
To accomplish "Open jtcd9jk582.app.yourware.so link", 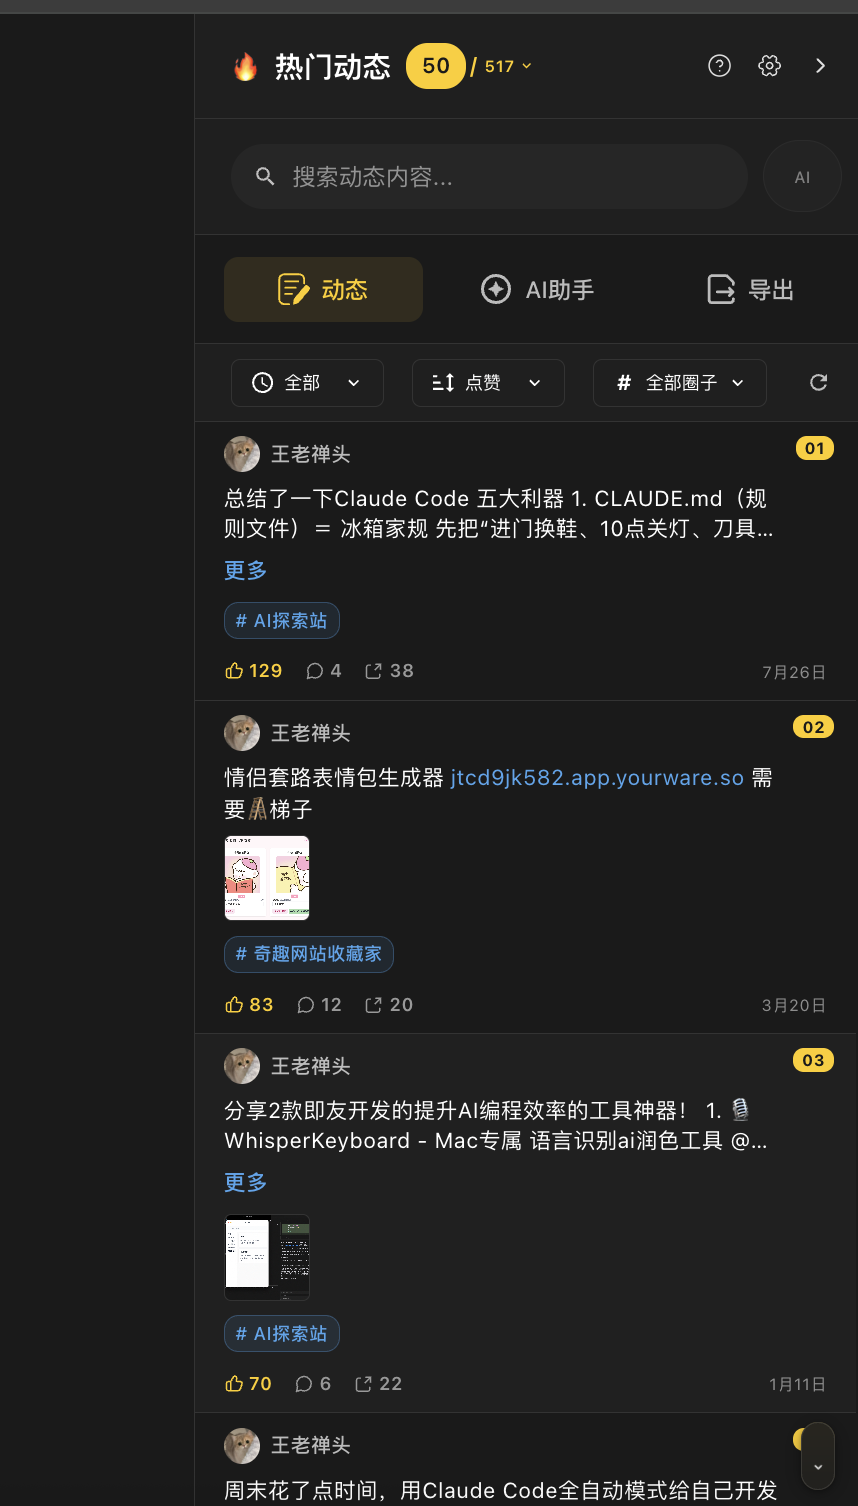I will (597, 778).
